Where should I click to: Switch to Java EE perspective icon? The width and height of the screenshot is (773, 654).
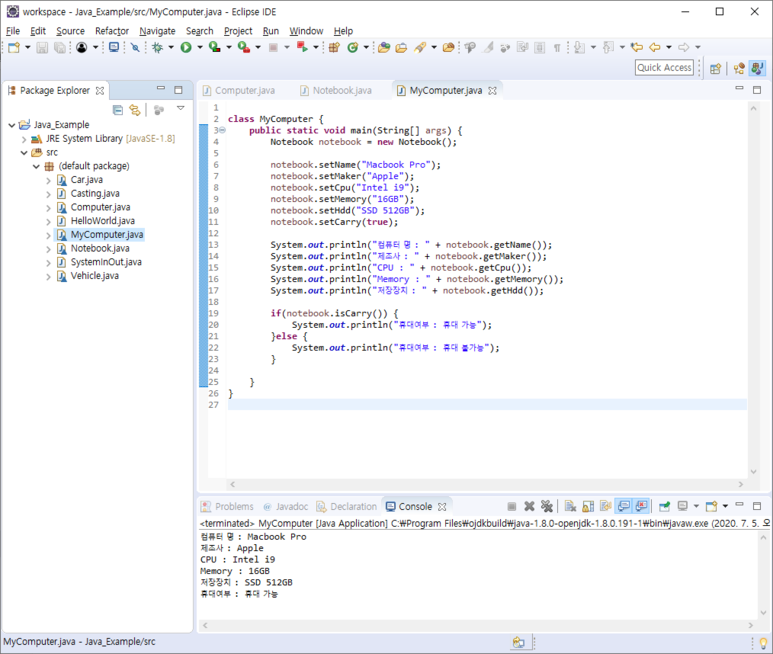738,69
